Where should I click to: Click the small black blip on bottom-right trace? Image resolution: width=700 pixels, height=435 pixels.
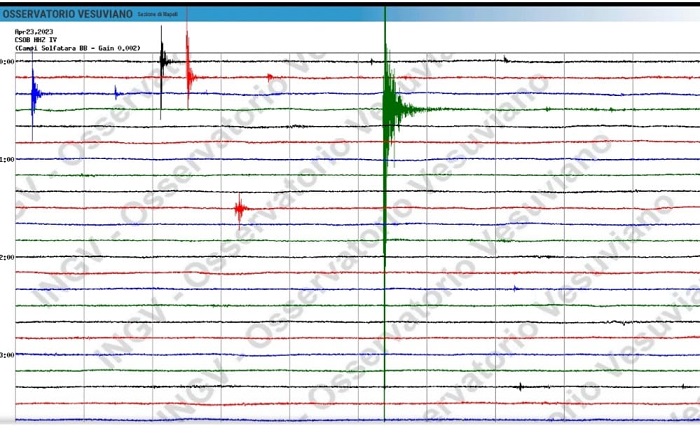(x=520, y=386)
